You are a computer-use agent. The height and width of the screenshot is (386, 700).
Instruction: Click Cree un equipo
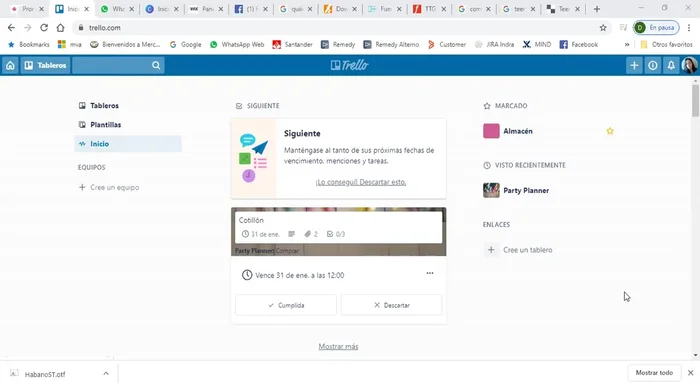pyautogui.click(x=114, y=187)
